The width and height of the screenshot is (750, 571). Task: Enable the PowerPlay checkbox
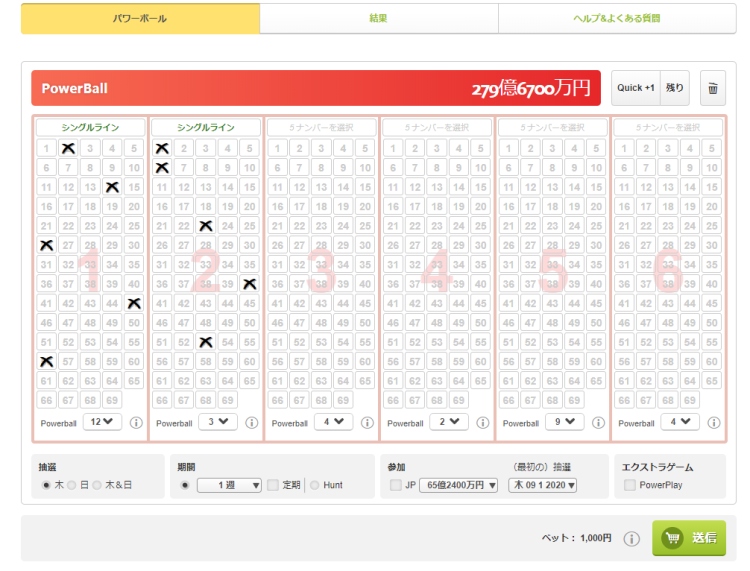tap(630, 485)
